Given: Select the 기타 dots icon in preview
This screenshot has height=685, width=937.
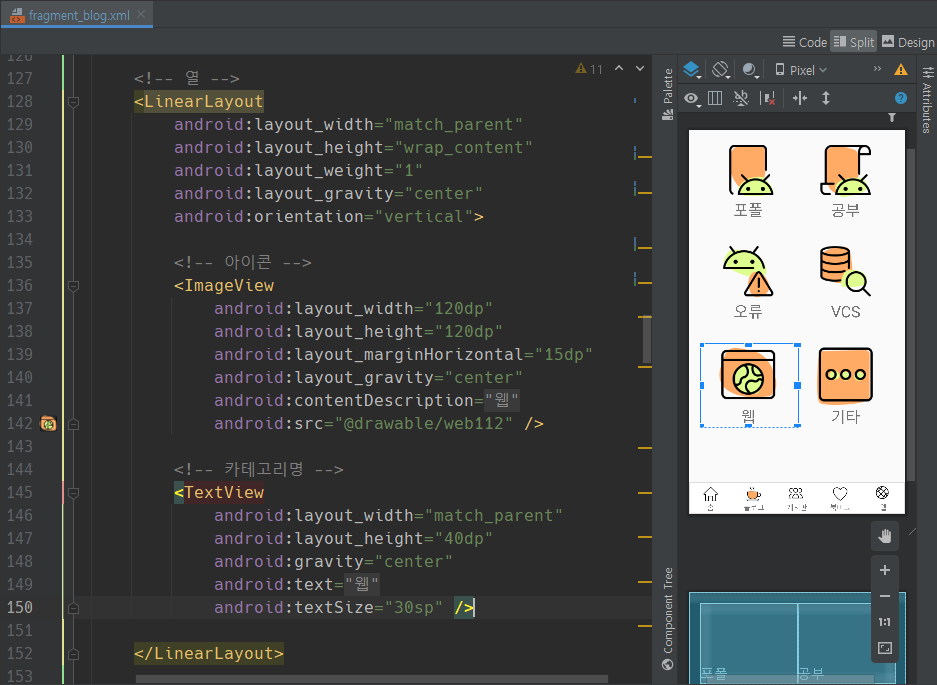Looking at the screenshot, I should pos(845,374).
